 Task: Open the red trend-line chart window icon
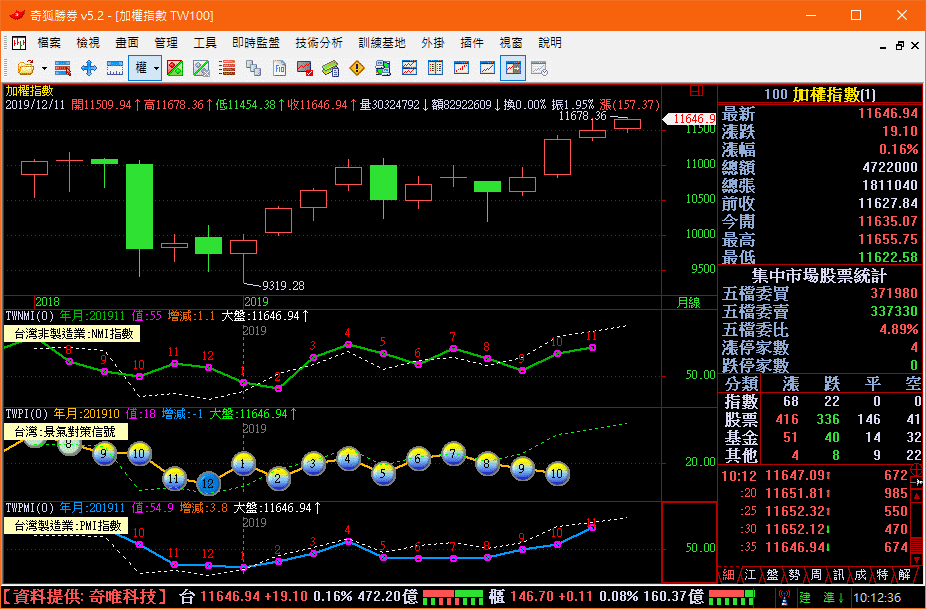409,69
